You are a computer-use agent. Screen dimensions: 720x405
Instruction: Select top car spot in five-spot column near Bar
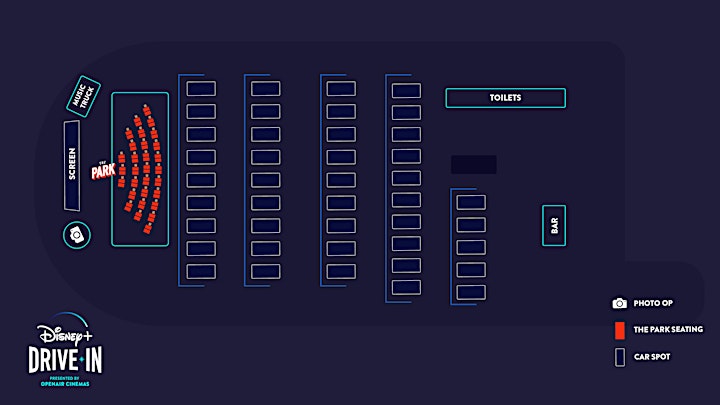point(471,202)
